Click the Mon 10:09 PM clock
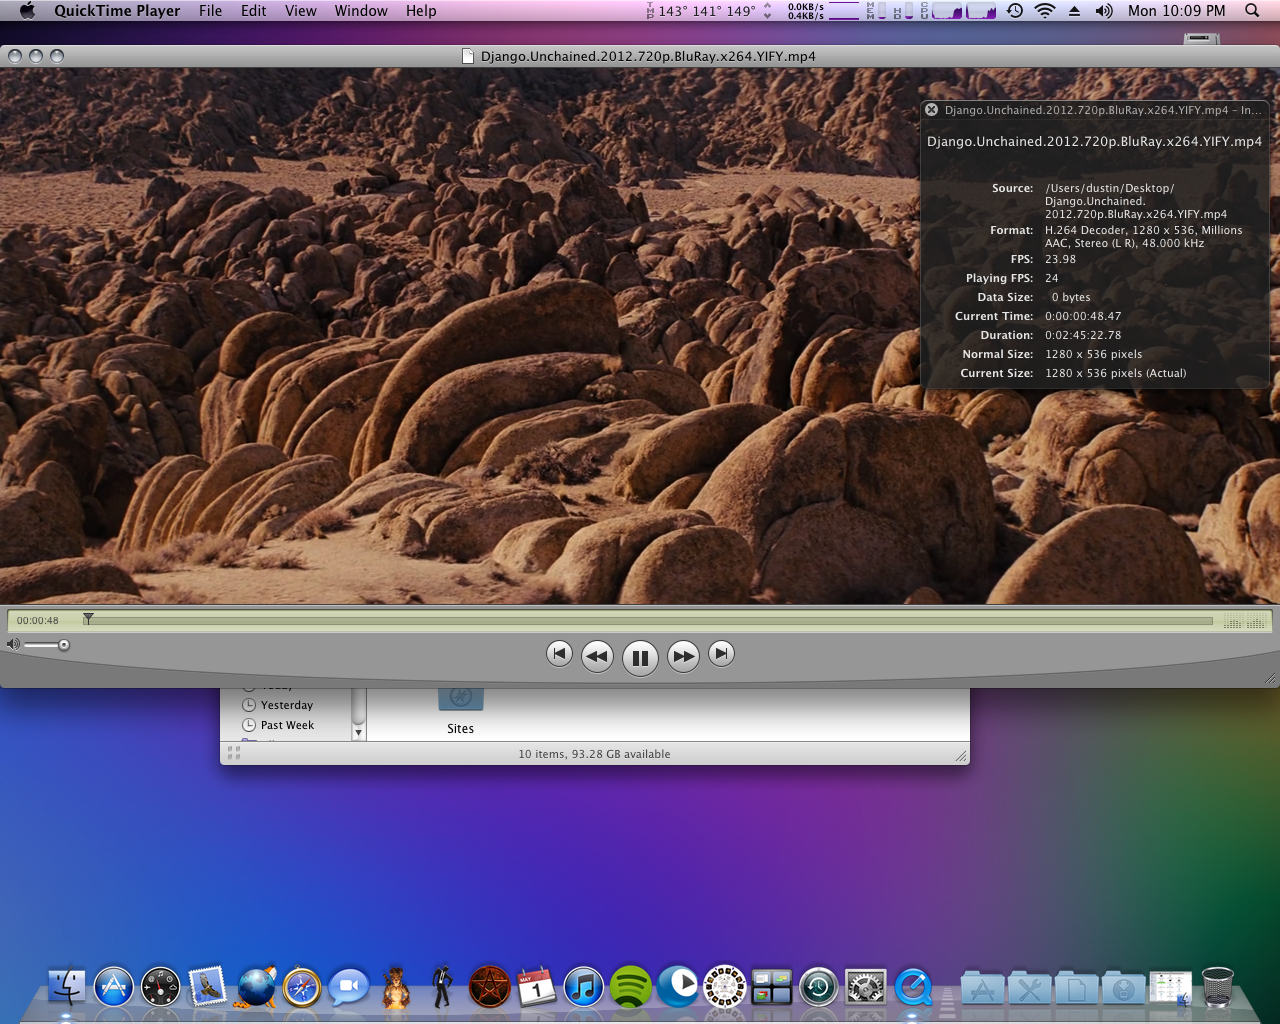 1176,11
